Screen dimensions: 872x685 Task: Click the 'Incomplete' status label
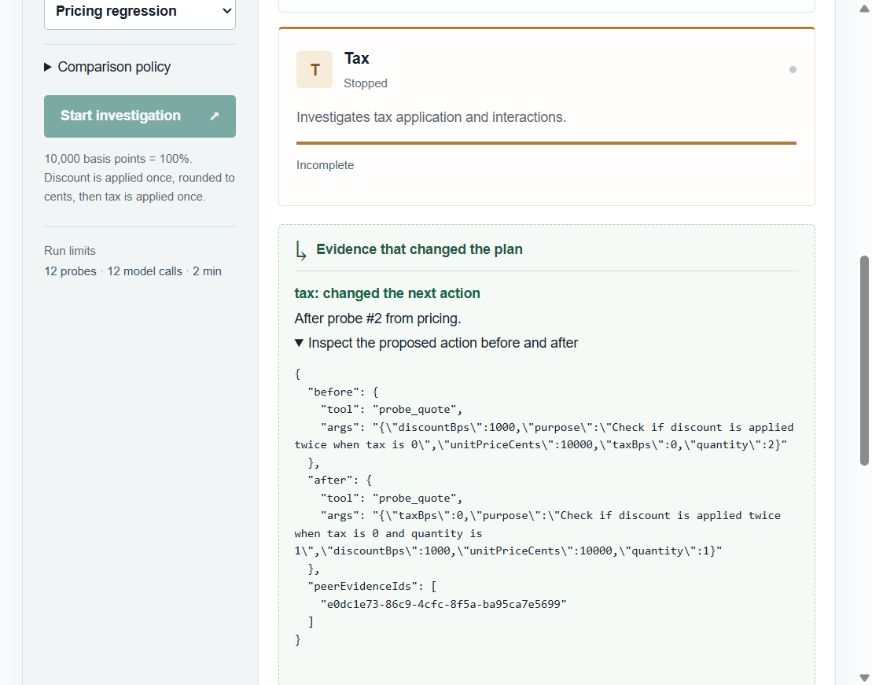(x=325, y=165)
